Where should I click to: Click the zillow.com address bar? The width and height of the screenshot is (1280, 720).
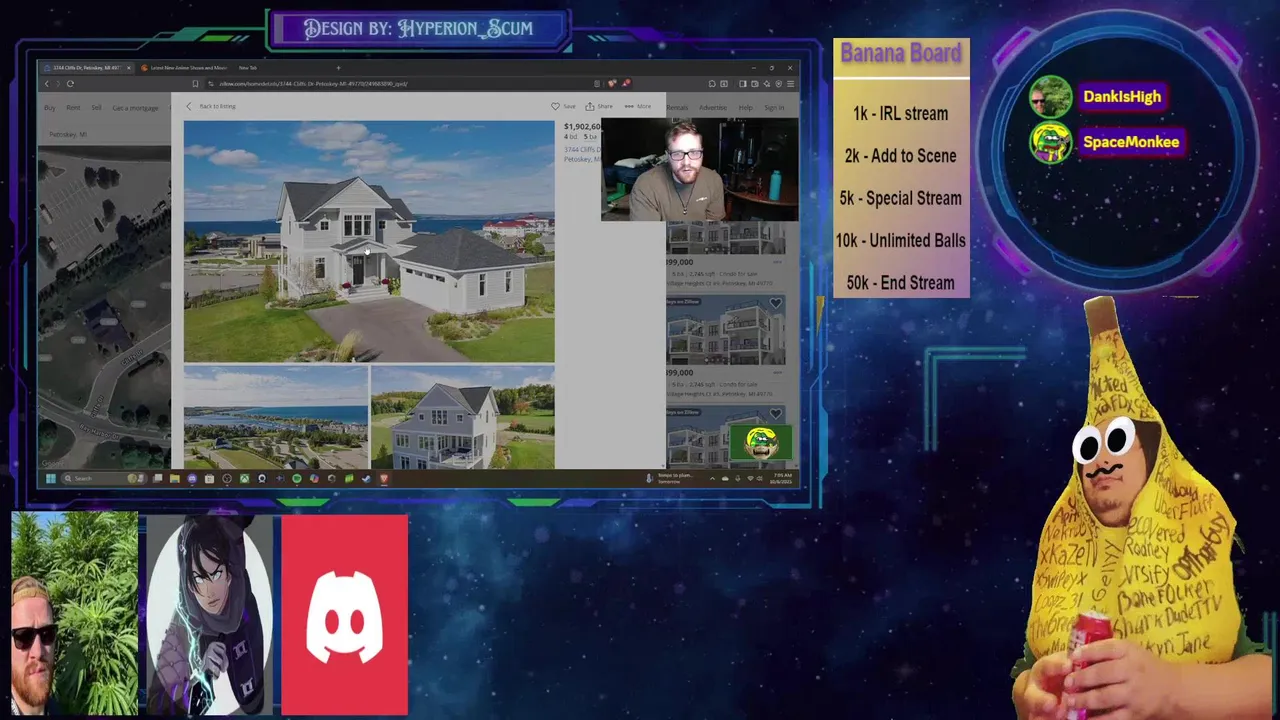pyautogui.click(x=405, y=84)
